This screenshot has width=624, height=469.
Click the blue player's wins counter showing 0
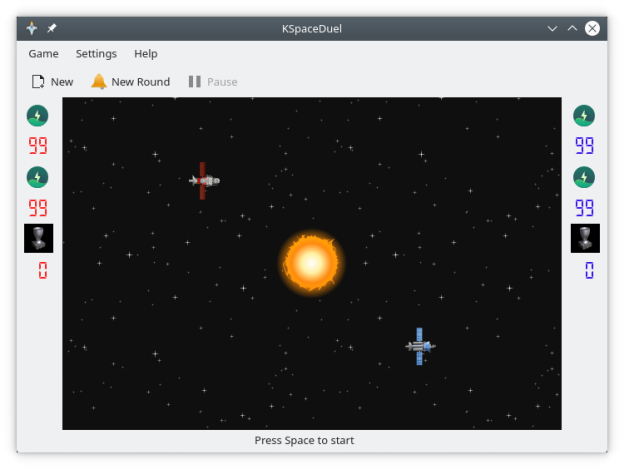pos(588,270)
